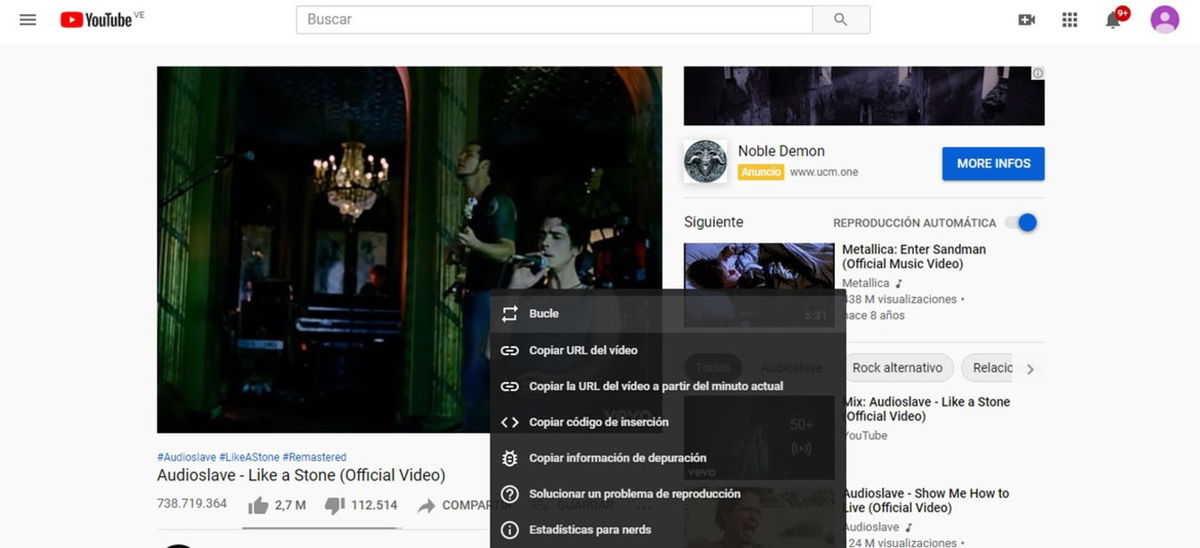
Task: Open Estadísticas para nerds
Action: [x=668, y=530]
